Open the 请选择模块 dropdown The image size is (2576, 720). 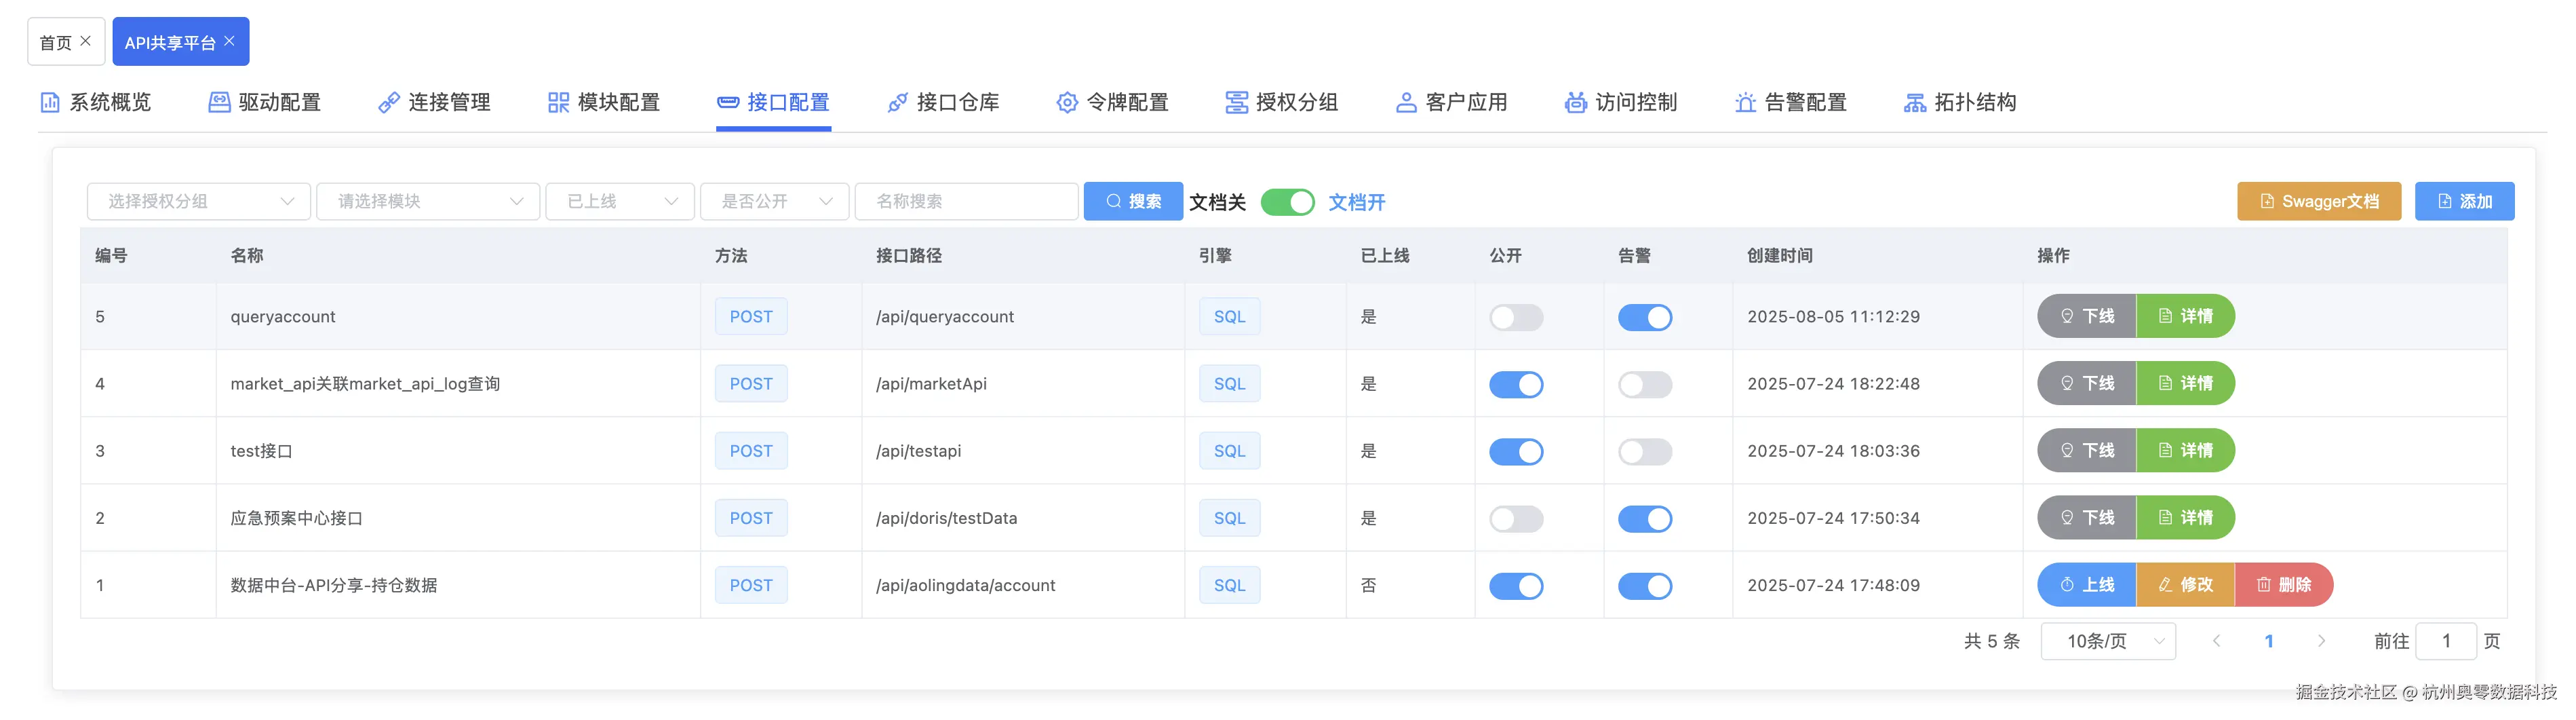428,201
